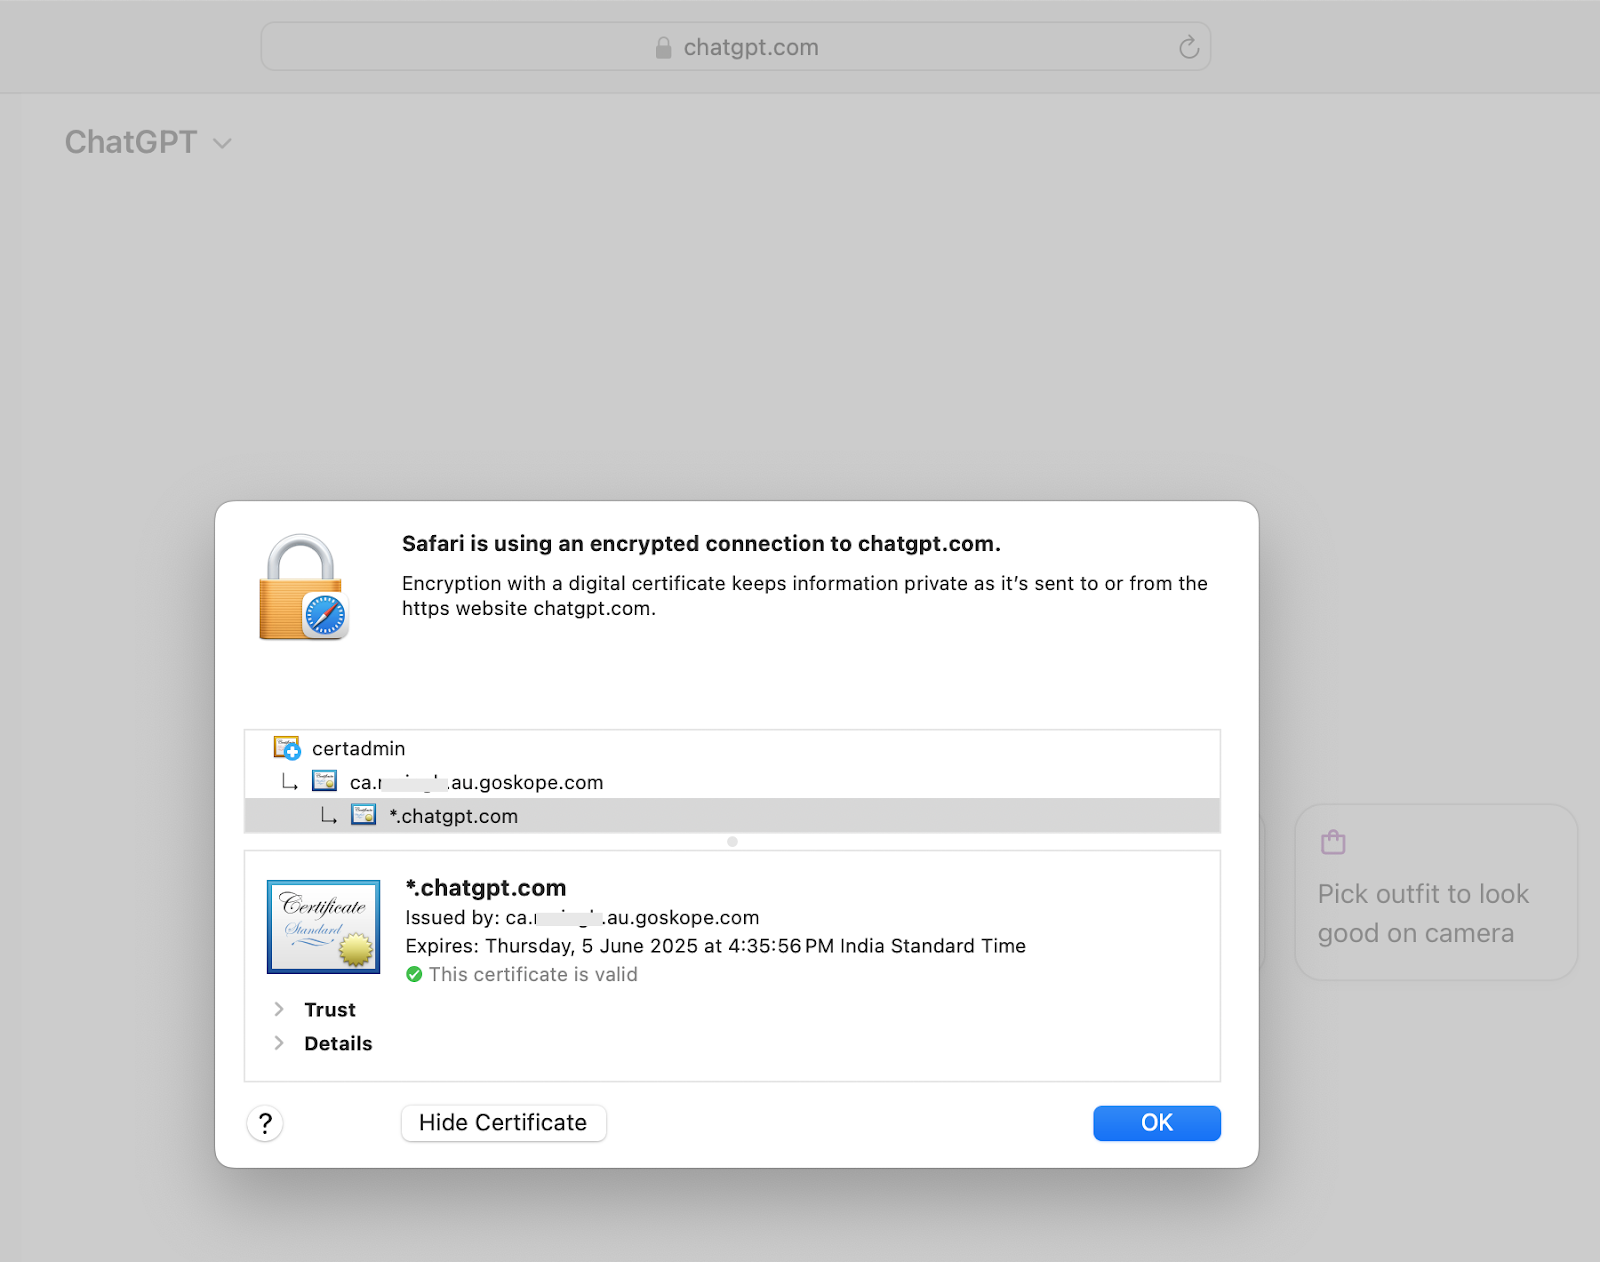This screenshot has width=1600, height=1262.
Task: Click the 'Issued by' goskope.com text
Action: [x=582, y=918]
